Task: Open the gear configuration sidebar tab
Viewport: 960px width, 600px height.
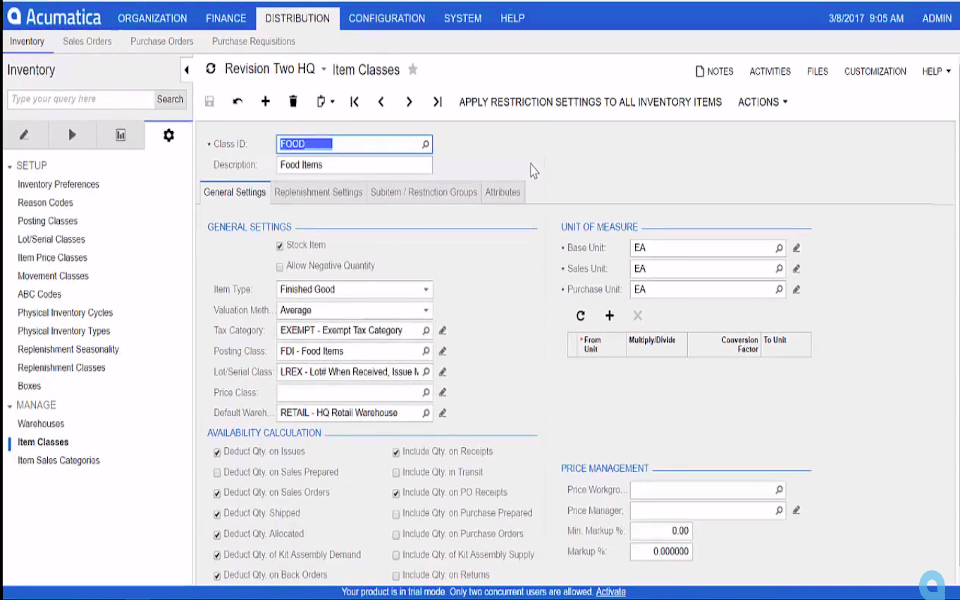Action: [x=168, y=135]
